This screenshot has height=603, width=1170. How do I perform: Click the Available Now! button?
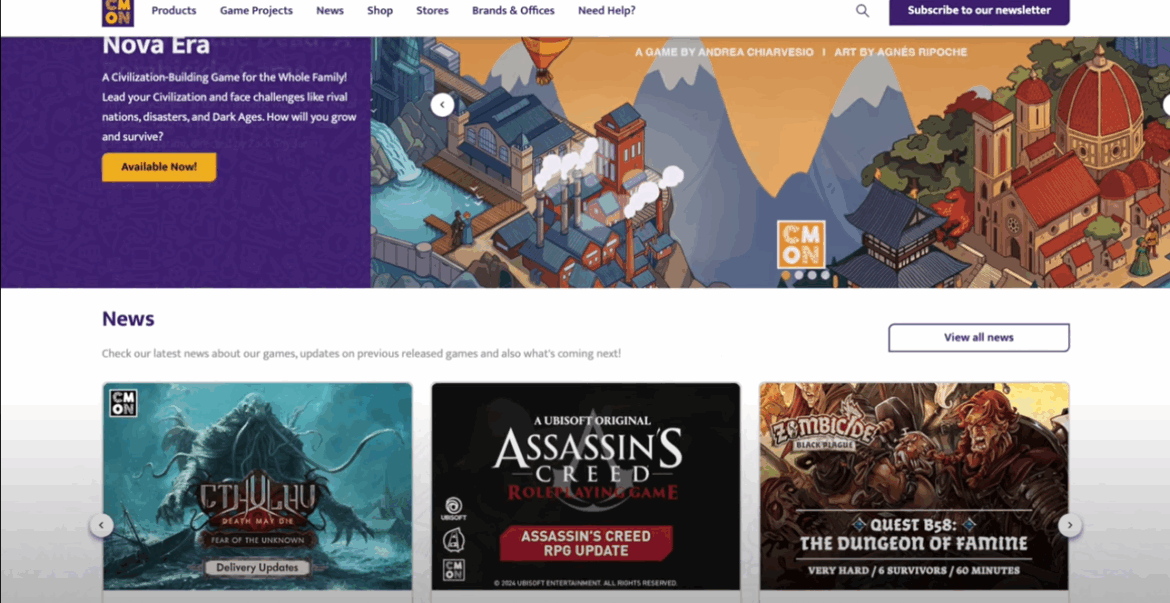click(159, 167)
